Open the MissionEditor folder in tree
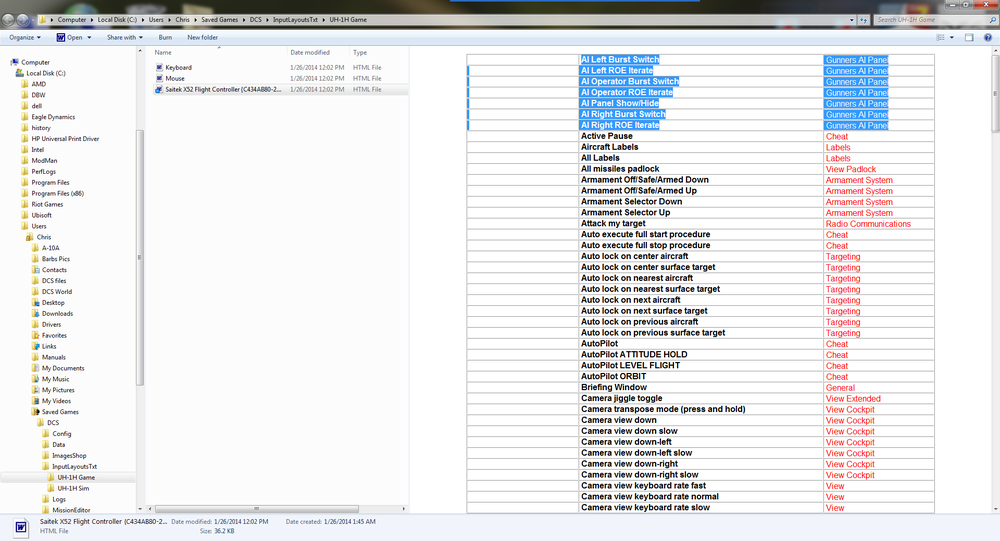Image resolution: width=1000 pixels, height=541 pixels. click(x=71, y=510)
